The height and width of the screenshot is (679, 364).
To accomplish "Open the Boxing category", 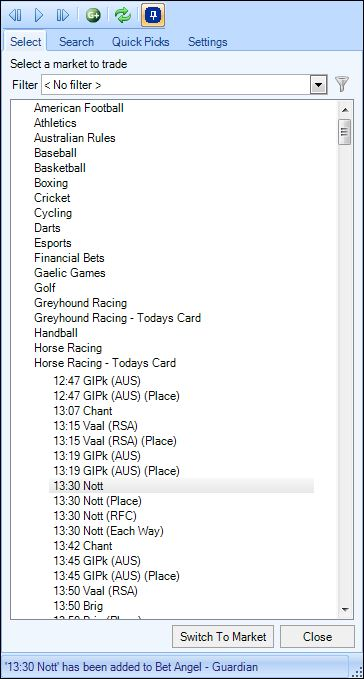I will pyautogui.click(x=51, y=183).
